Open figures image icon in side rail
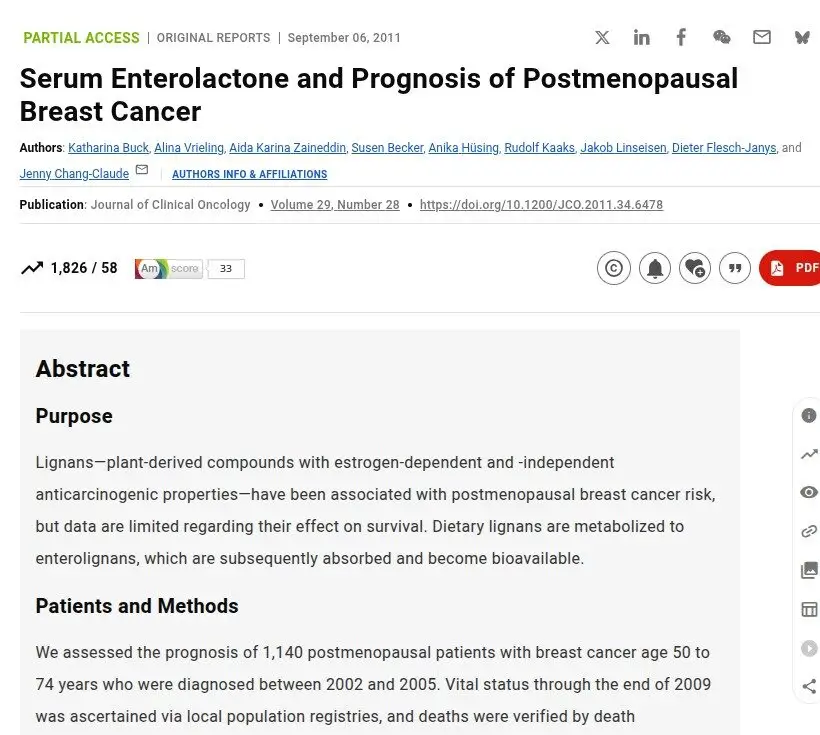 (x=809, y=570)
